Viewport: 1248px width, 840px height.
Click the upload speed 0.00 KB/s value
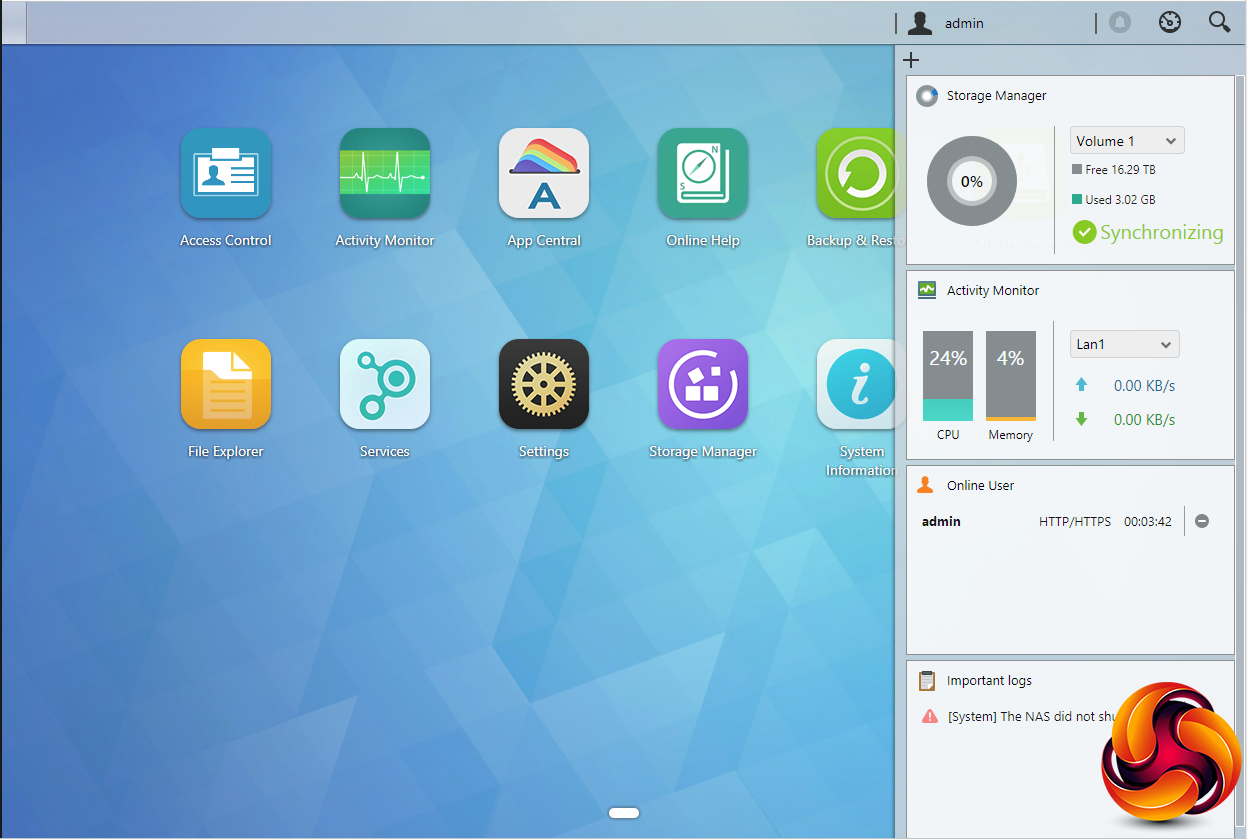click(1144, 386)
